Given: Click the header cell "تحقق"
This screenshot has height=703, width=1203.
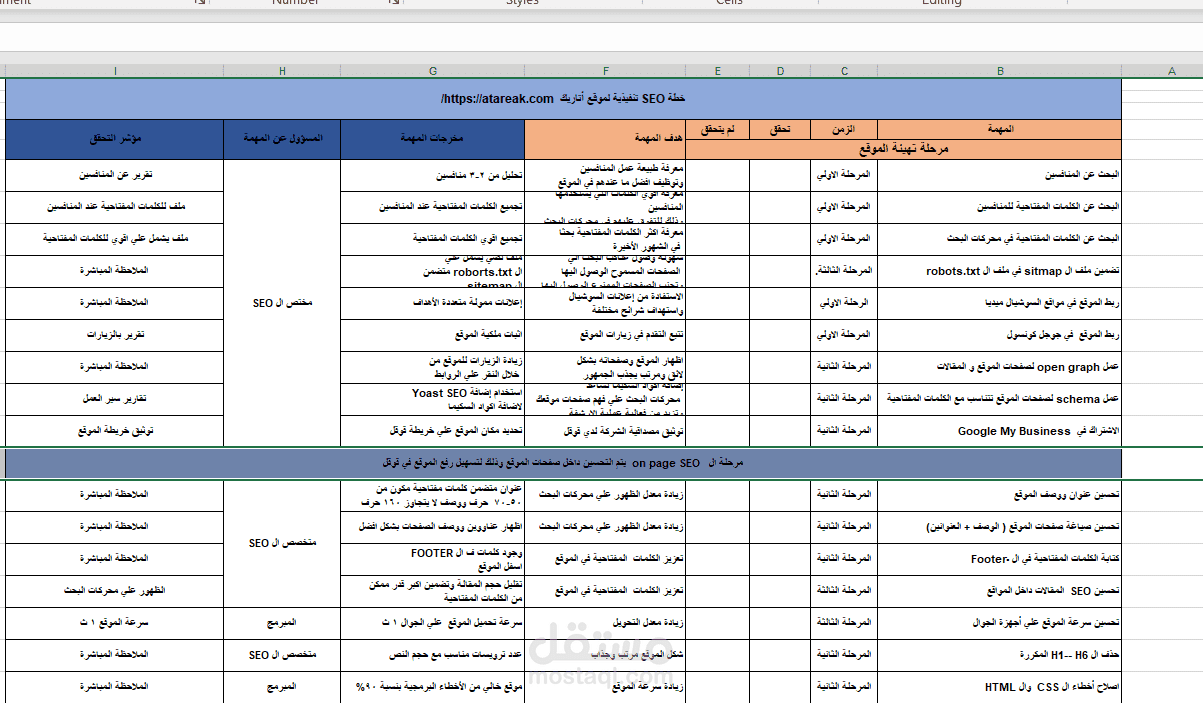Looking at the screenshot, I should [780, 130].
